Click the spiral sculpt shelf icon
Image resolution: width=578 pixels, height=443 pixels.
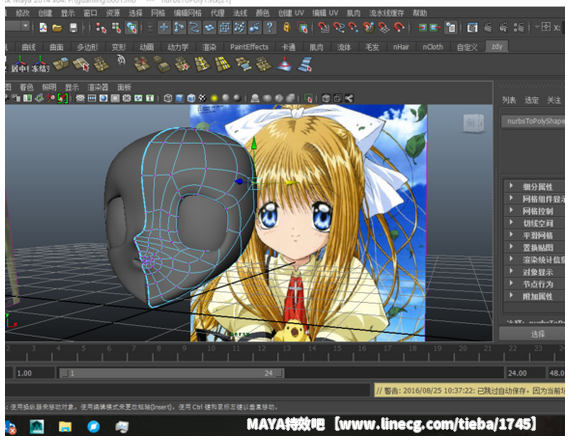121,60
